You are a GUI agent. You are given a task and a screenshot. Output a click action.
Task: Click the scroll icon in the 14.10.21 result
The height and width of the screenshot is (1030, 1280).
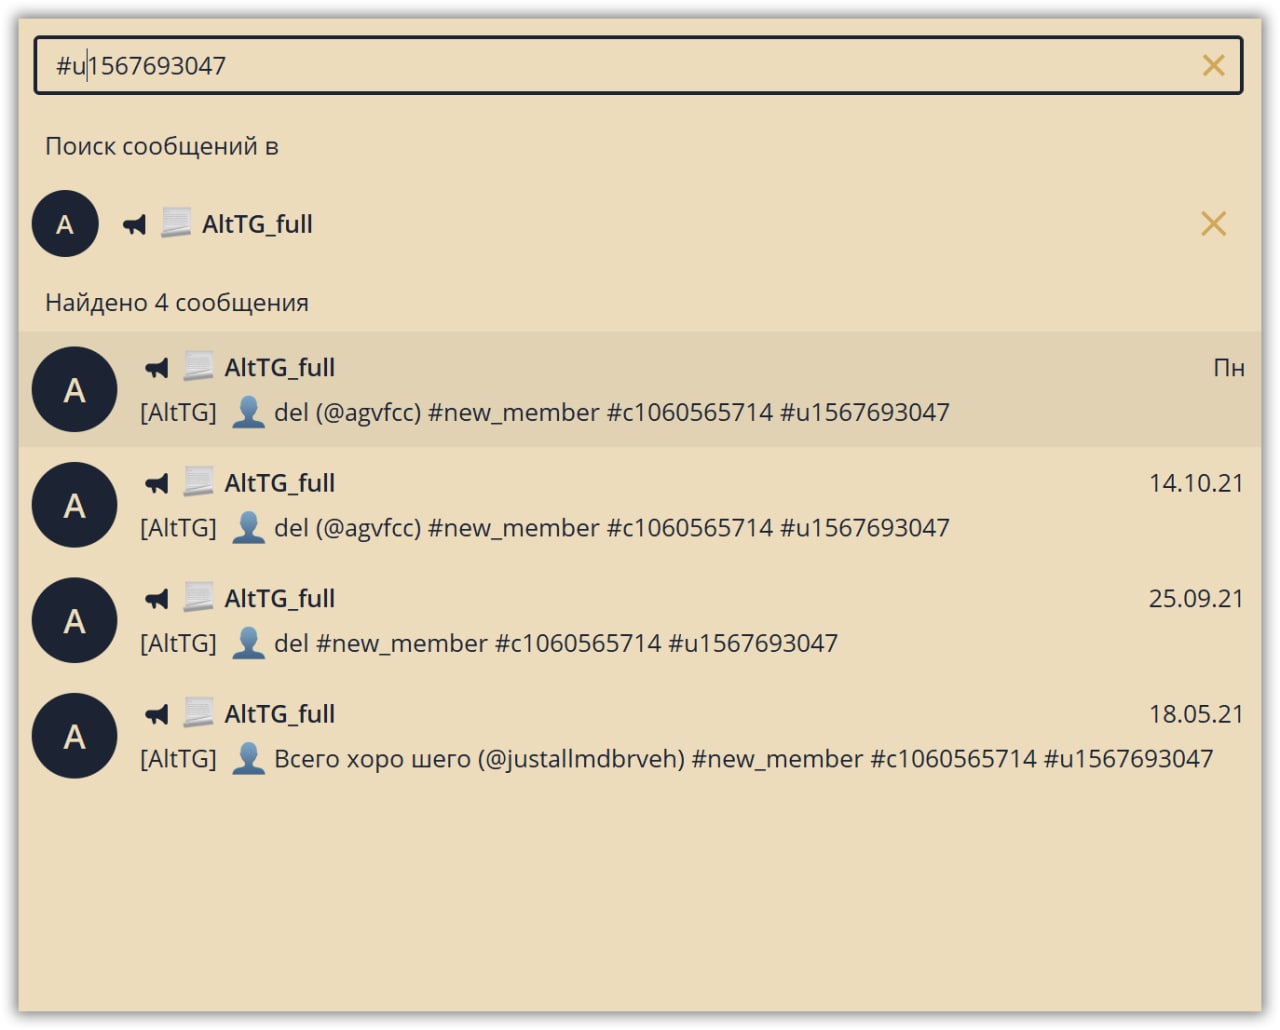[x=198, y=483]
